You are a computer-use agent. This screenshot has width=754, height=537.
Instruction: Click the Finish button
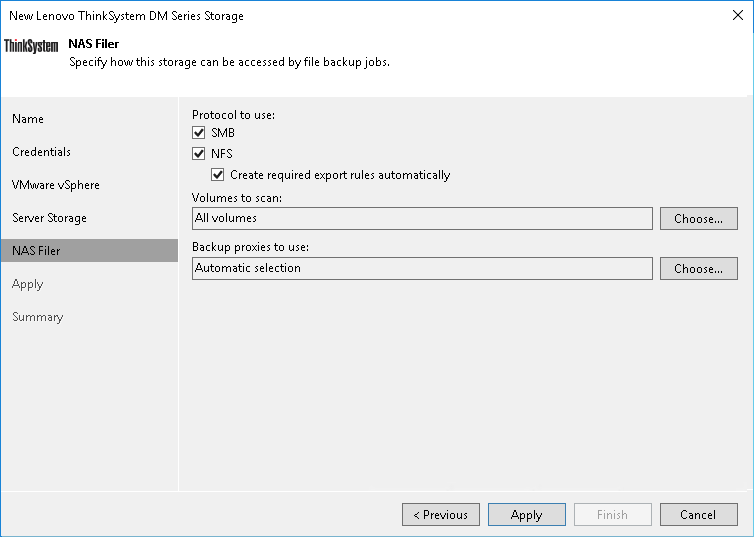click(612, 515)
